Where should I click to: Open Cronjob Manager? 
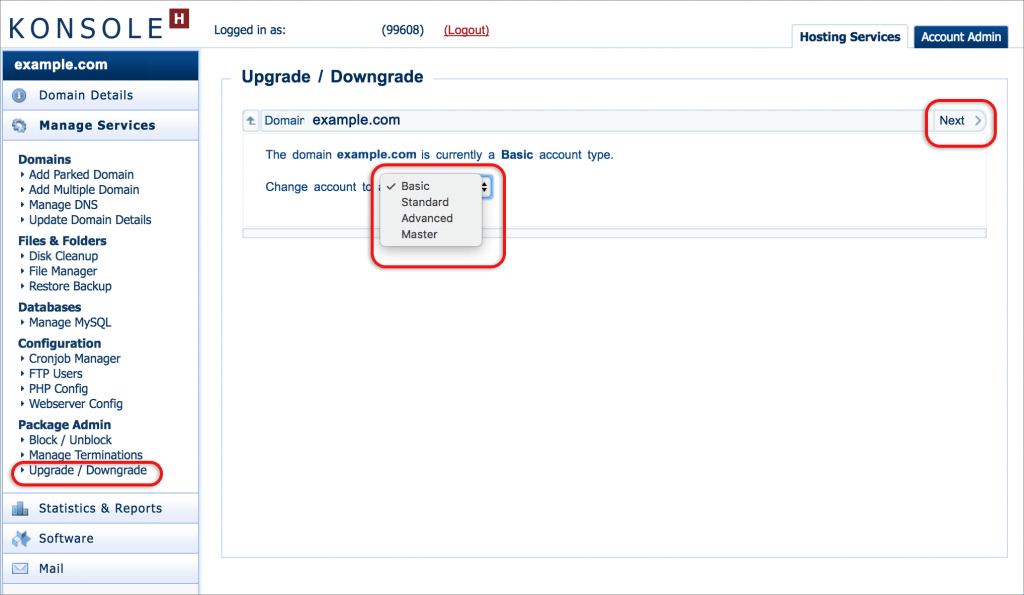pos(74,358)
